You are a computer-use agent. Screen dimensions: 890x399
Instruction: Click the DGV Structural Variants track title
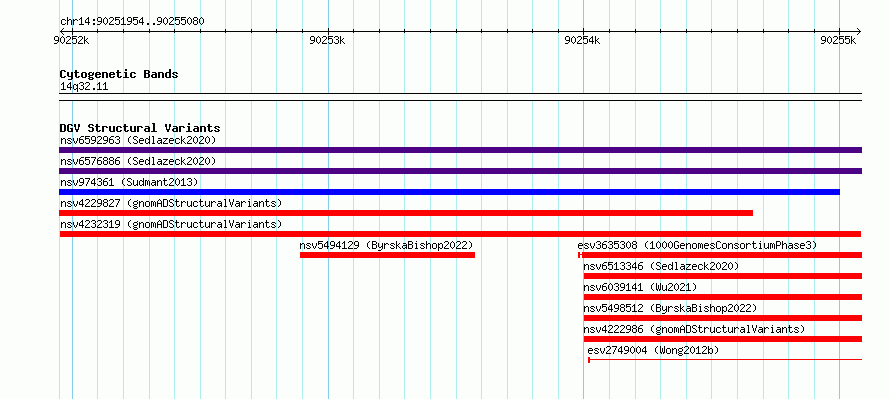tap(140, 128)
